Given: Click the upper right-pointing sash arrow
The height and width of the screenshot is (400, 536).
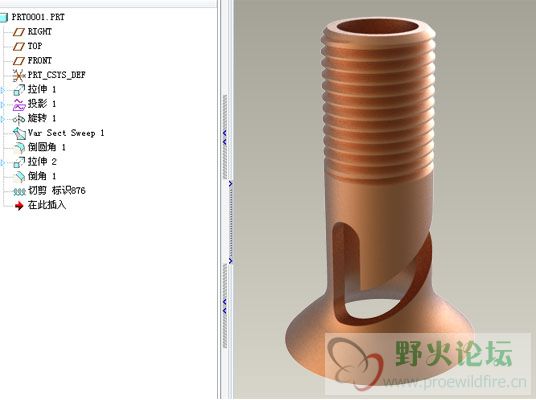Looking at the screenshot, I should pos(231,184).
